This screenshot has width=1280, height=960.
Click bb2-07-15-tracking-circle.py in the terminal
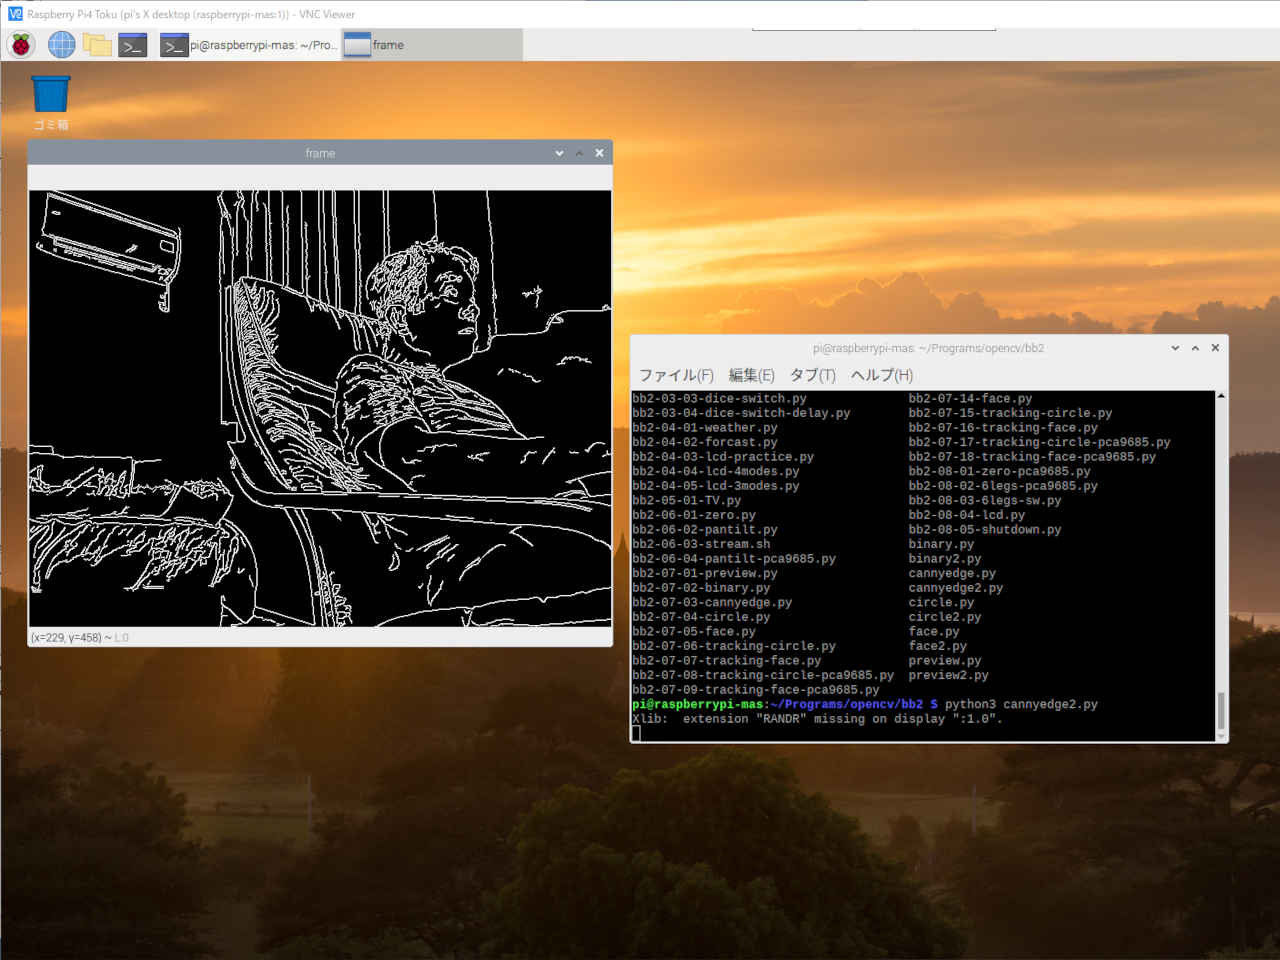pos(1010,413)
